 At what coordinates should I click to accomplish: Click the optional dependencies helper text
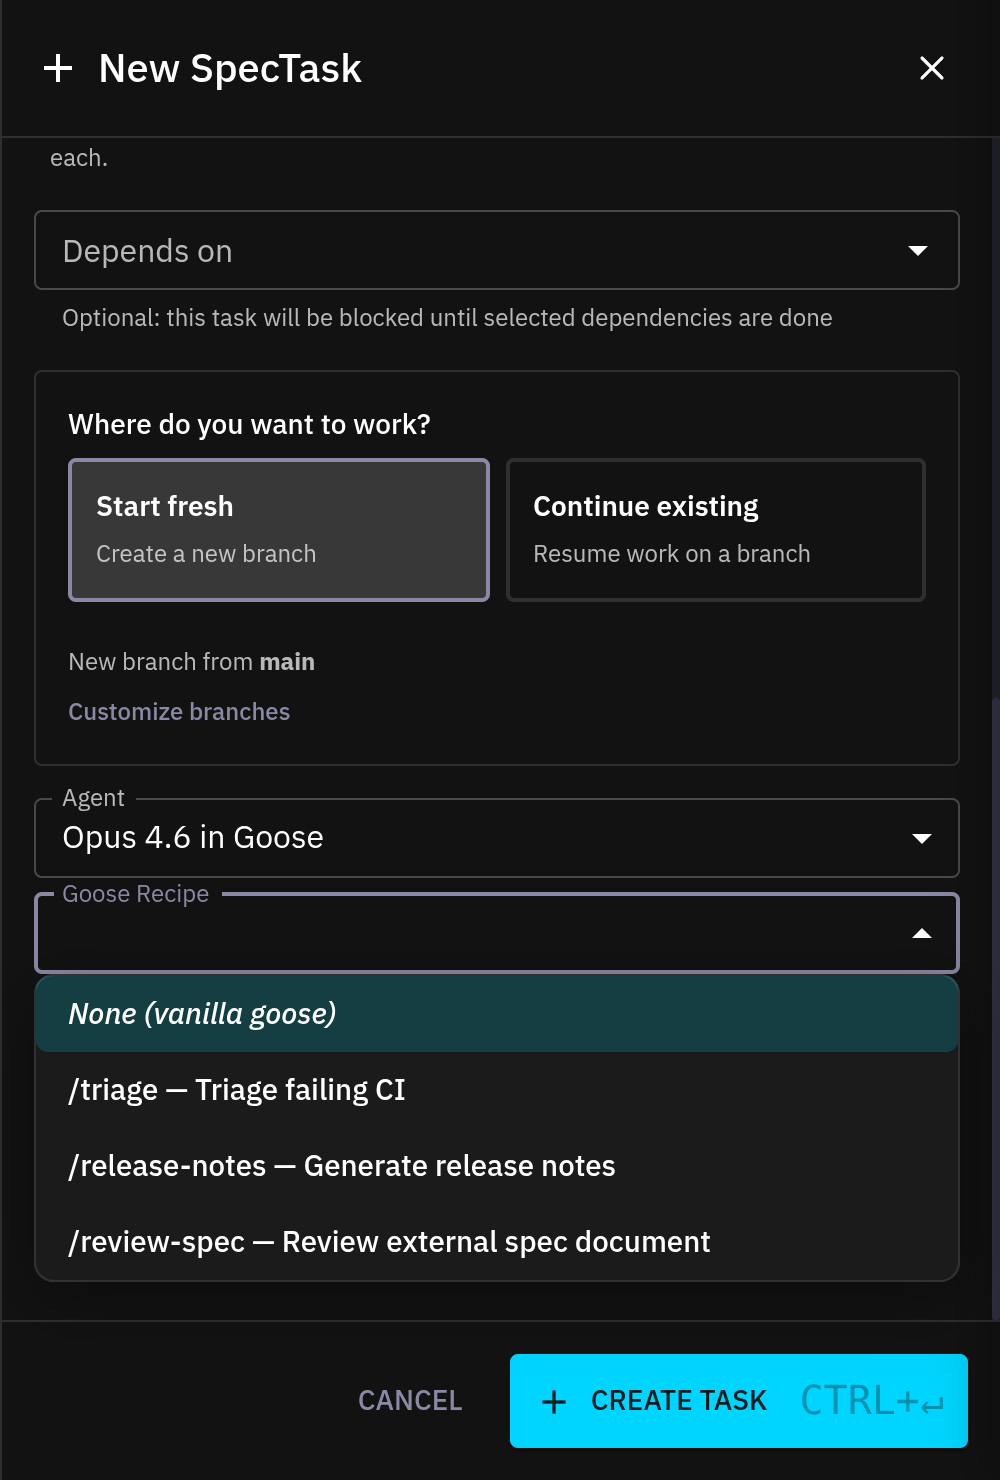pos(447,318)
